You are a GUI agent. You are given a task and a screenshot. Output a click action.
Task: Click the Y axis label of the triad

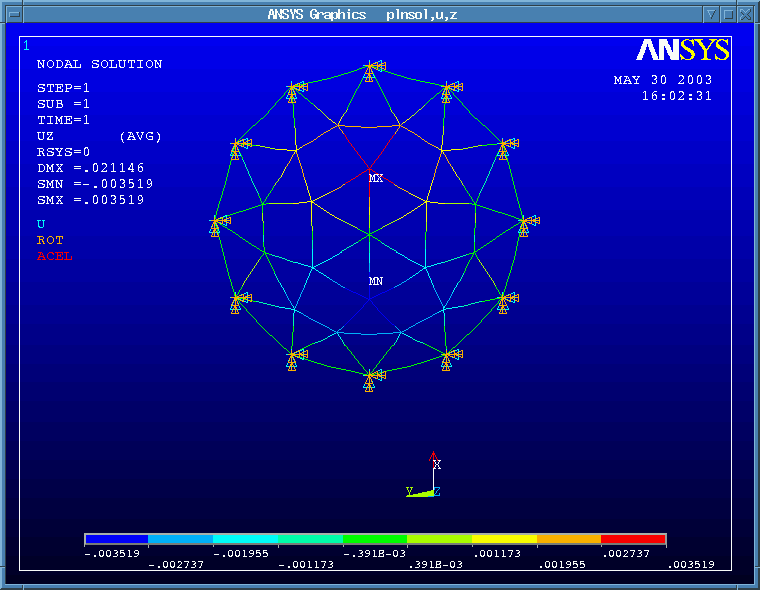tap(410, 491)
